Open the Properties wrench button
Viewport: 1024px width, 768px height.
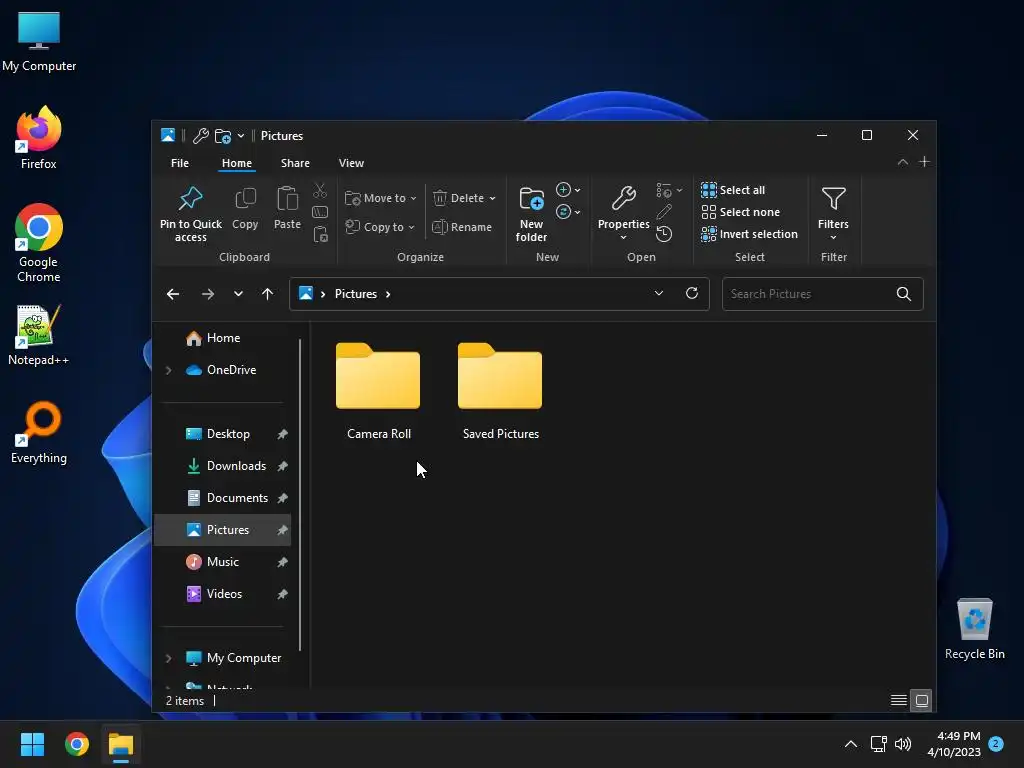click(x=624, y=213)
